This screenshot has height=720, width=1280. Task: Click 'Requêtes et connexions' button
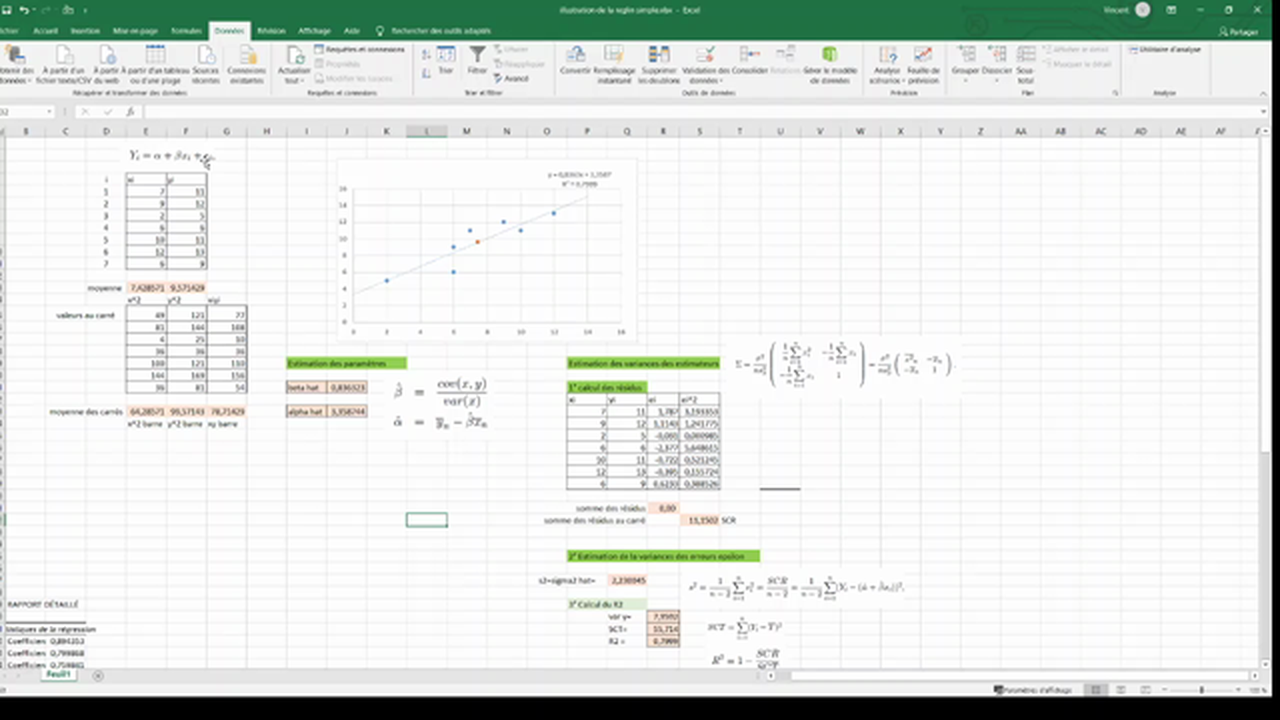click(x=359, y=49)
